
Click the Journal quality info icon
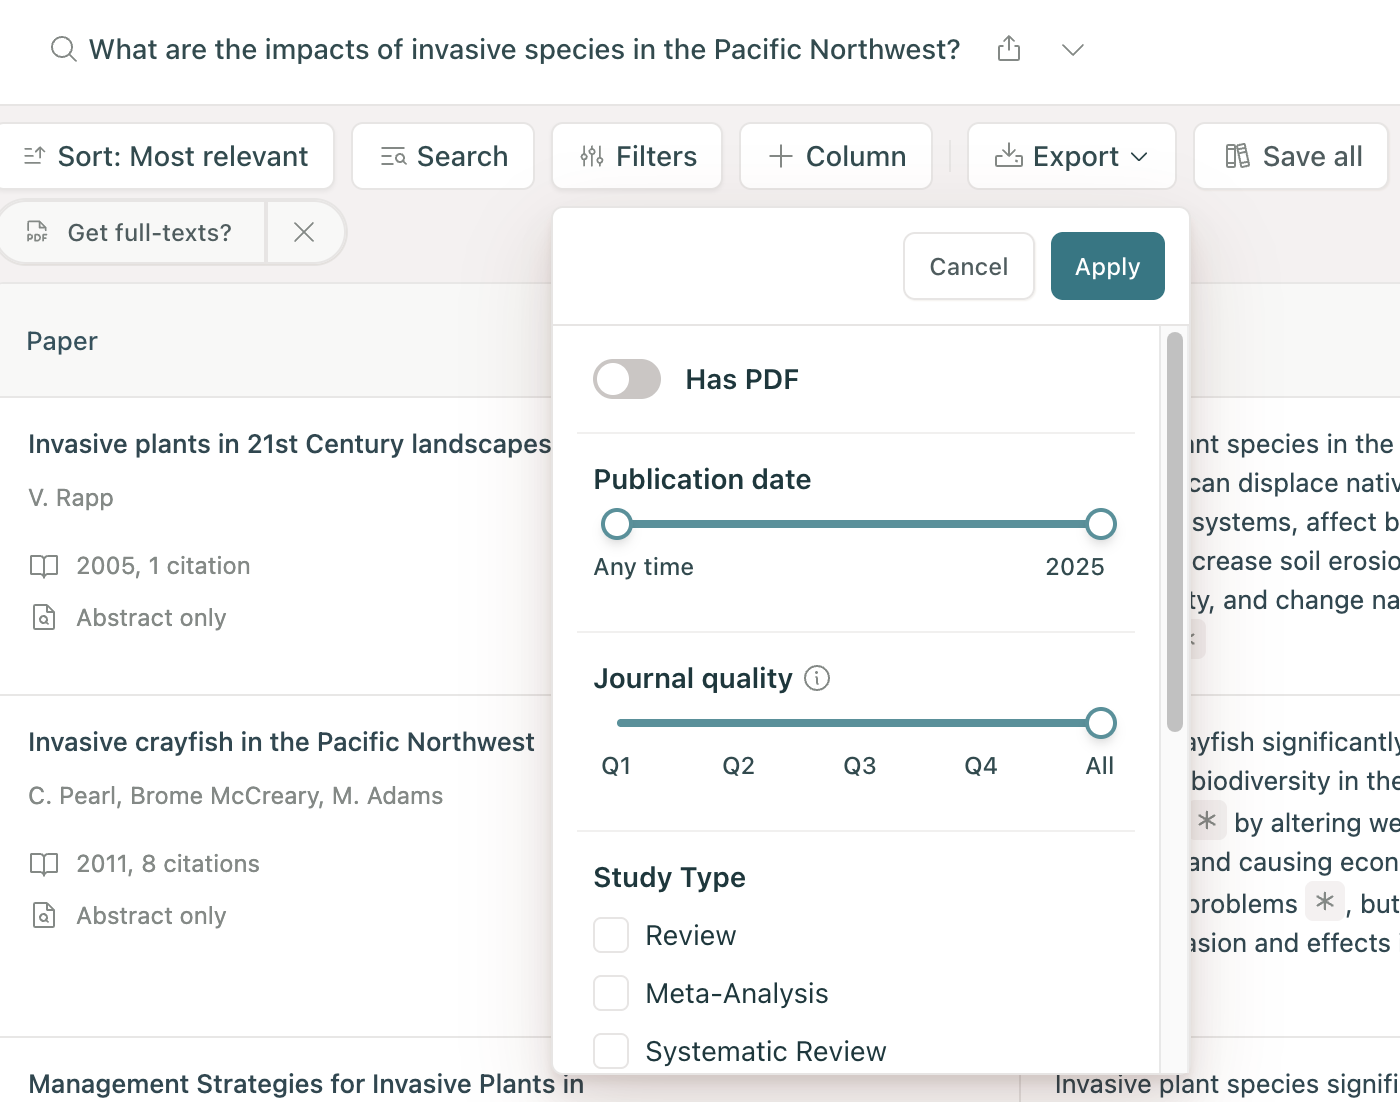point(817,679)
